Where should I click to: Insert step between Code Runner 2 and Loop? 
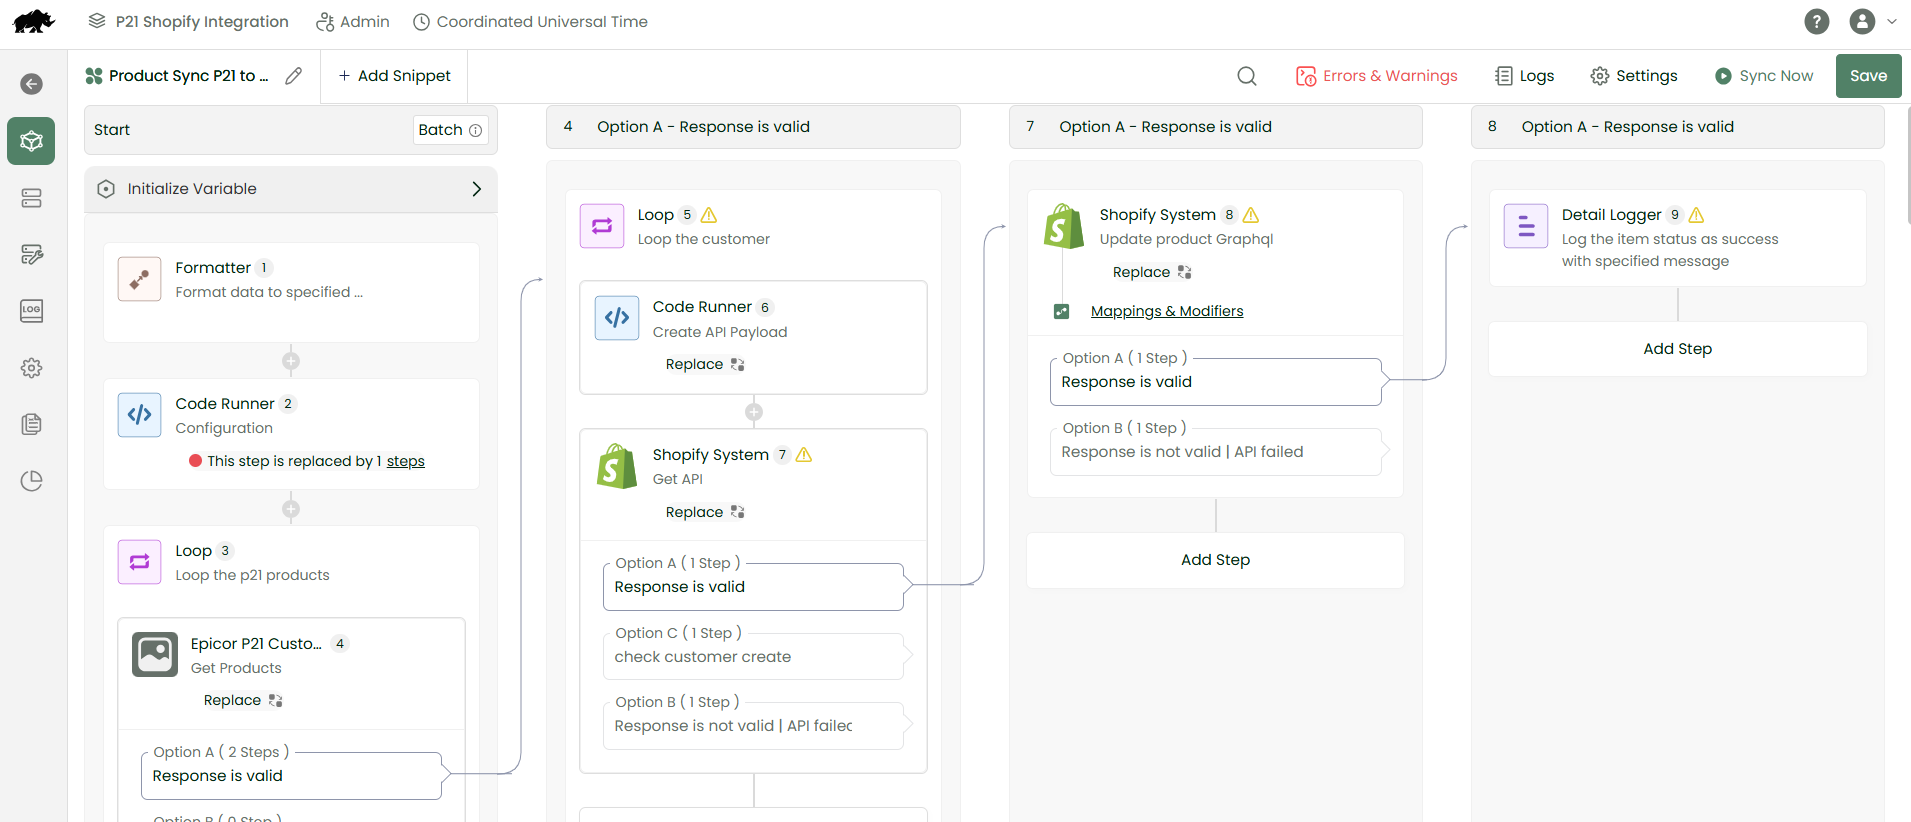[291, 509]
